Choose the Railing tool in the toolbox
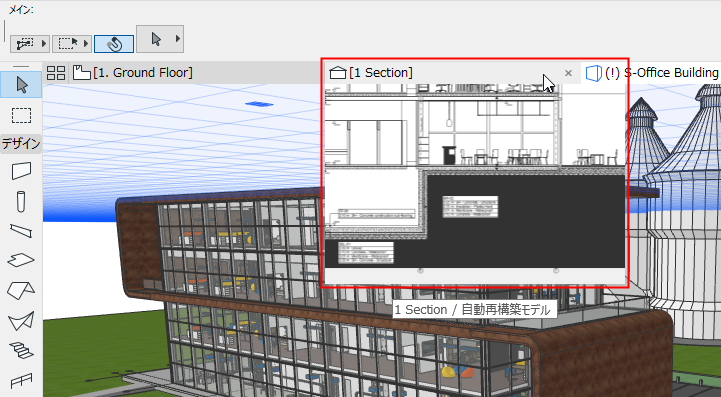The width and height of the screenshot is (721, 397). click(21, 381)
